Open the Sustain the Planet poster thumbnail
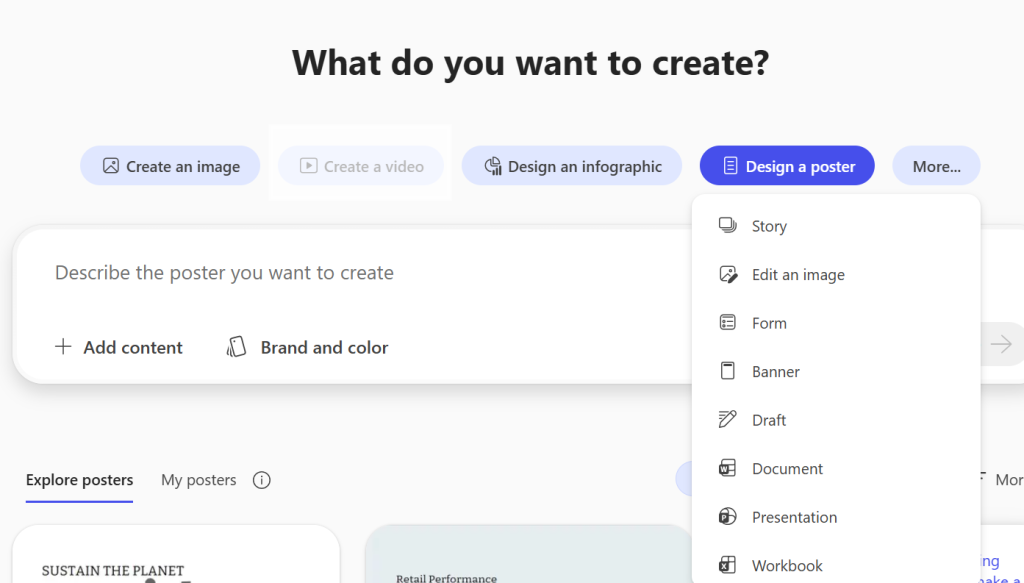Screen dimensions: 1024x583 (175, 555)
